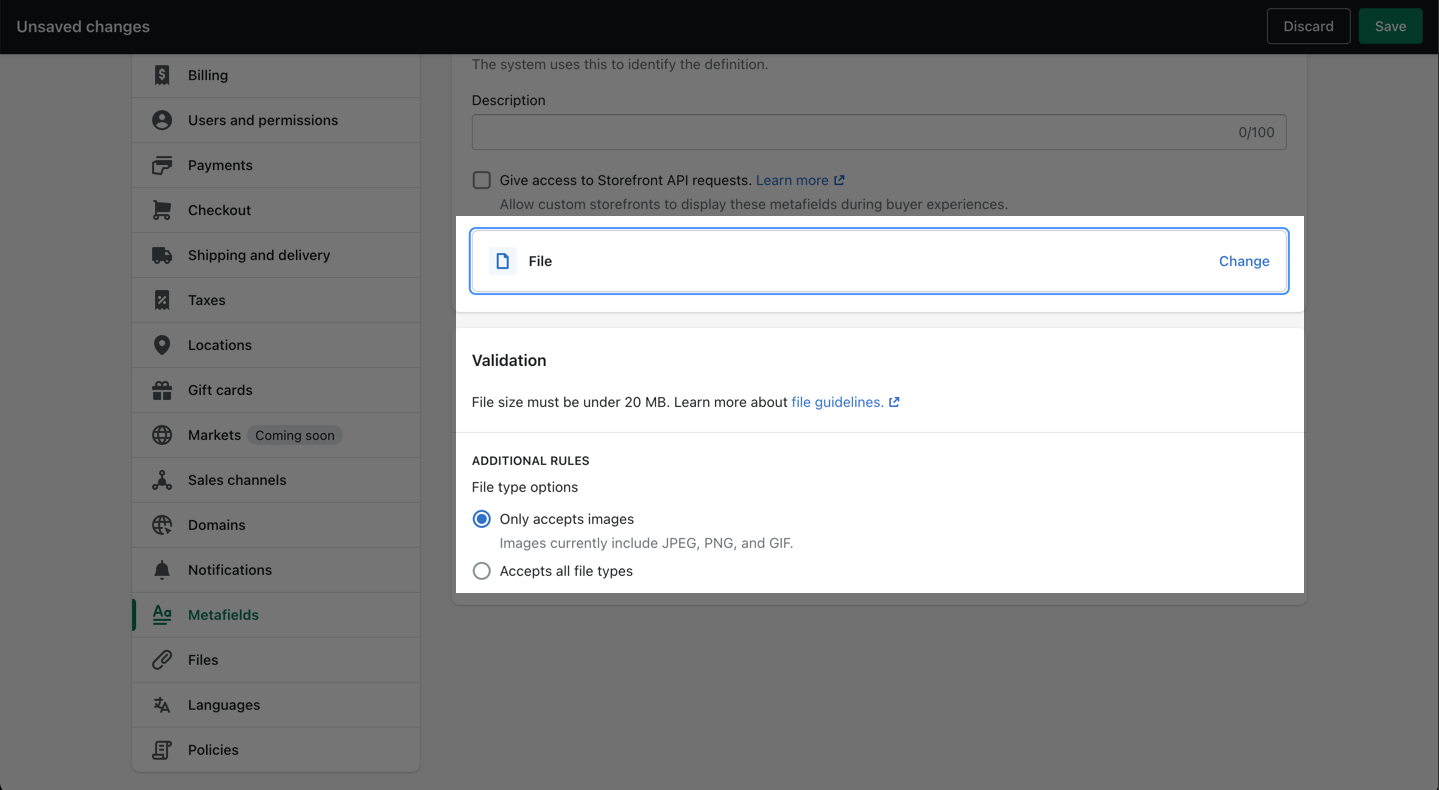Open Files settings

(x=276, y=660)
